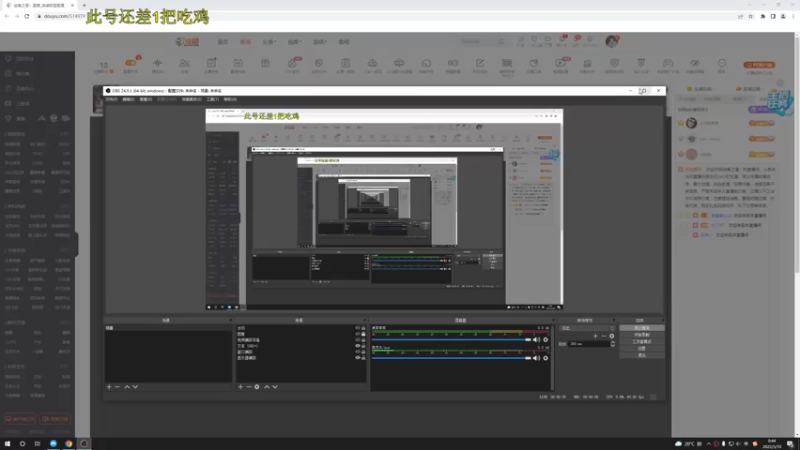Click gift box icon in Douyu streamer toolbar

[x=265, y=63]
